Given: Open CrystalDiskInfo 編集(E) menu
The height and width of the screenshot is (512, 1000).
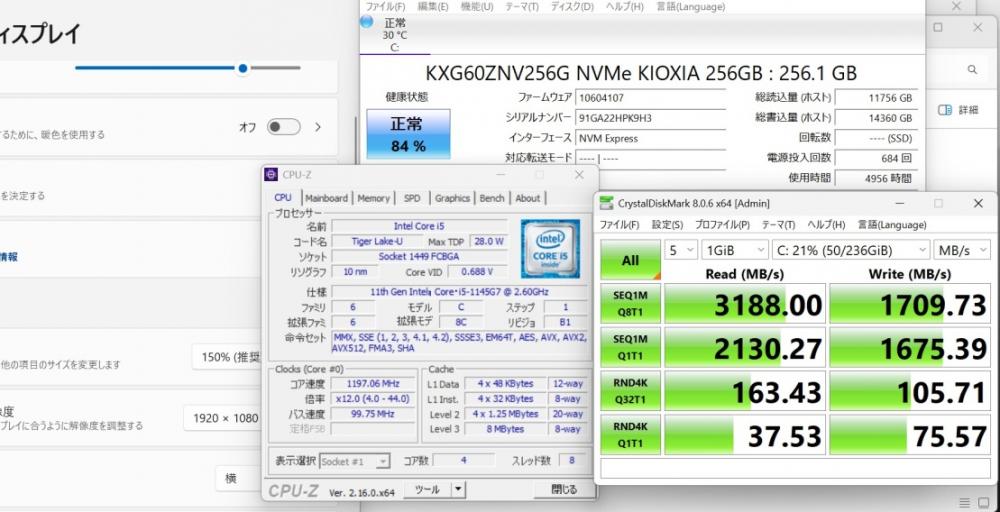Looking at the screenshot, I should point(433,7).
